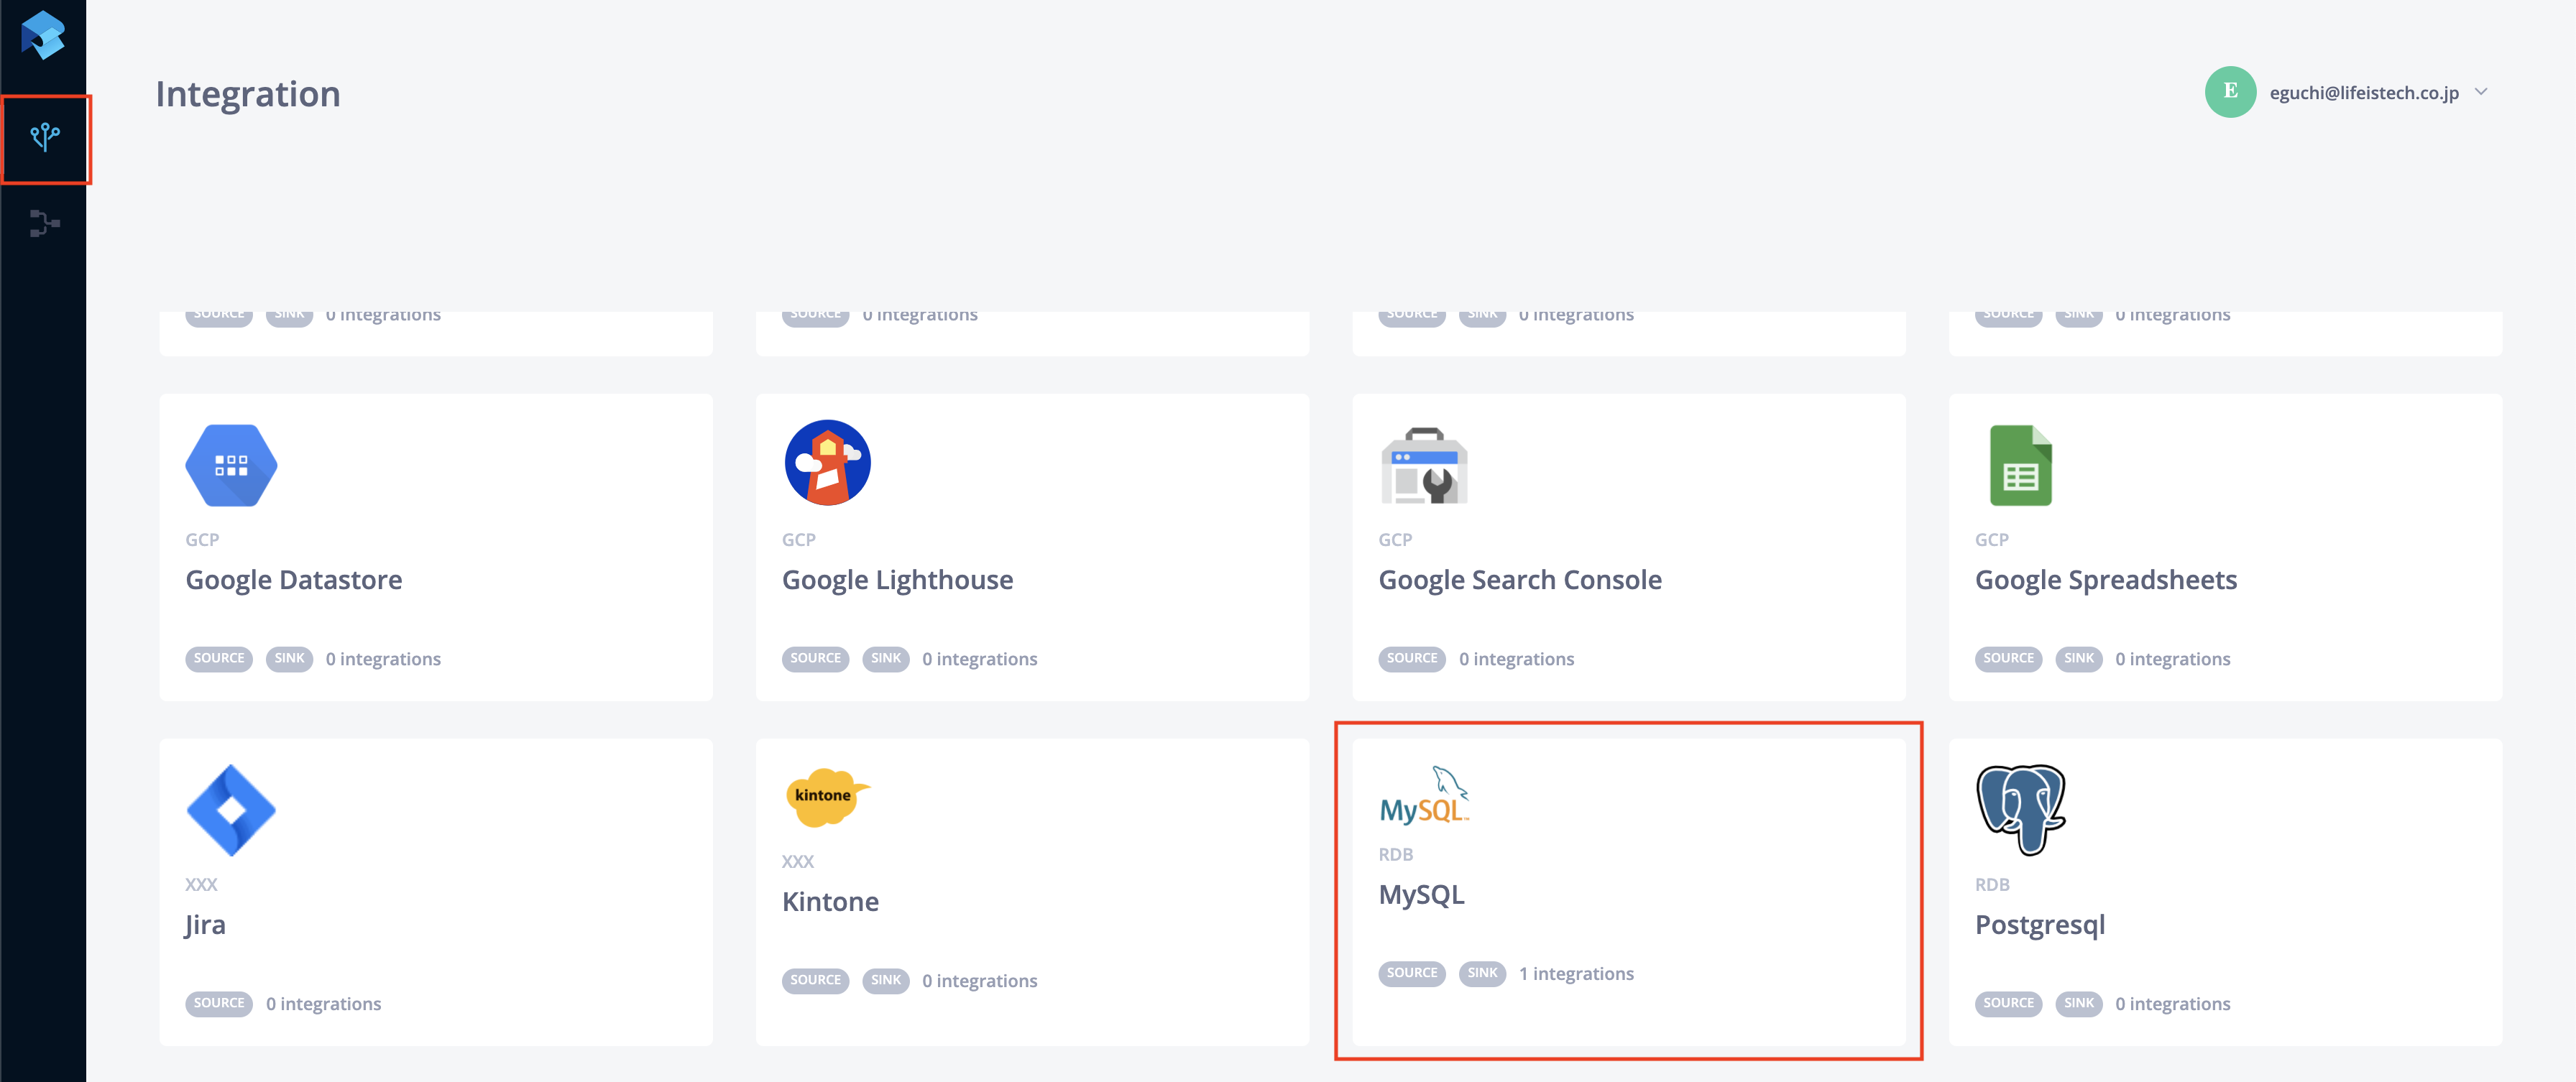This screenshot has width=2576, height=1082.
Task: Open the Integration sidebar icon
Action: (45, 137)
